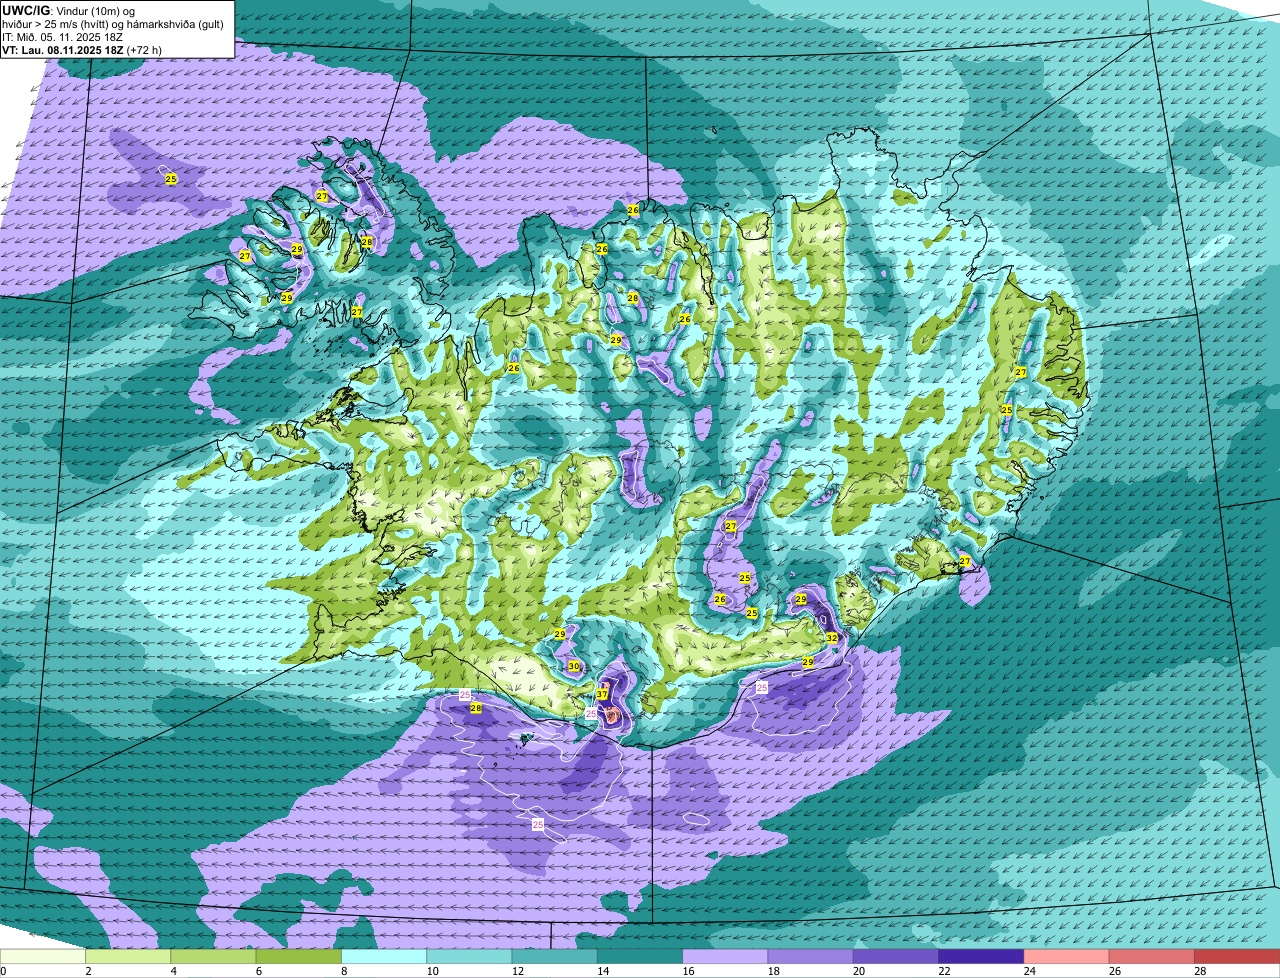Pick the 12–14 m/s teal legend swatch

click(555, 957)
